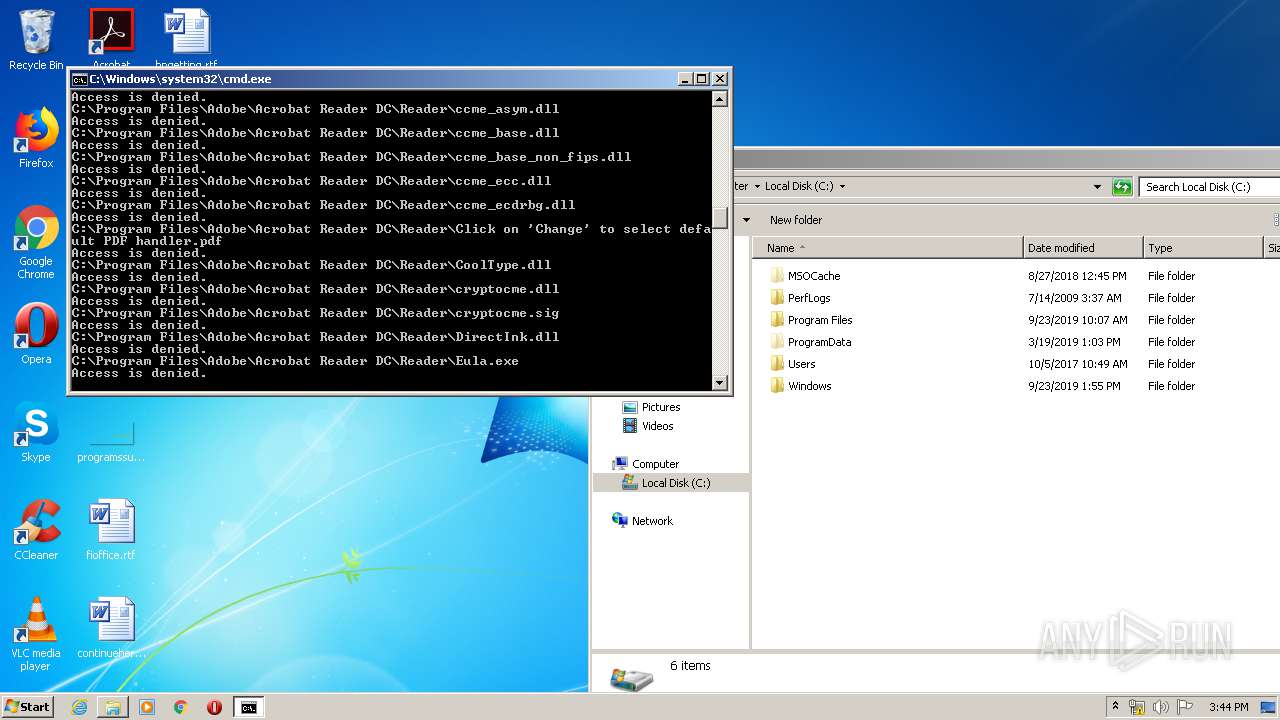Launch Firefox from the desktop
1280x720 pixels.
36,139
